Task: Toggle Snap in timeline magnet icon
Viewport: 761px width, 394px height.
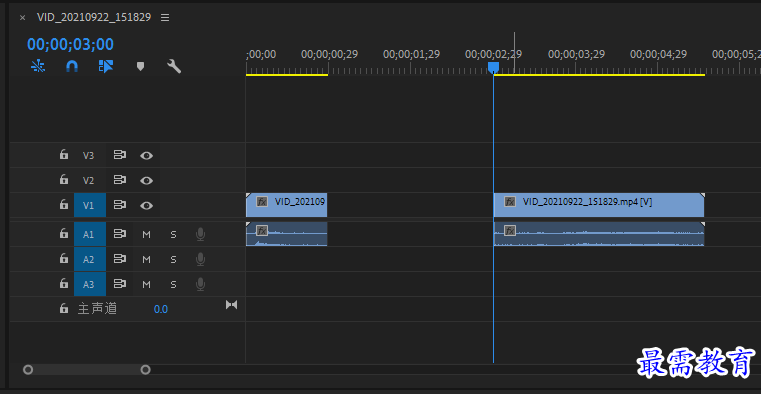Action: 72,66
